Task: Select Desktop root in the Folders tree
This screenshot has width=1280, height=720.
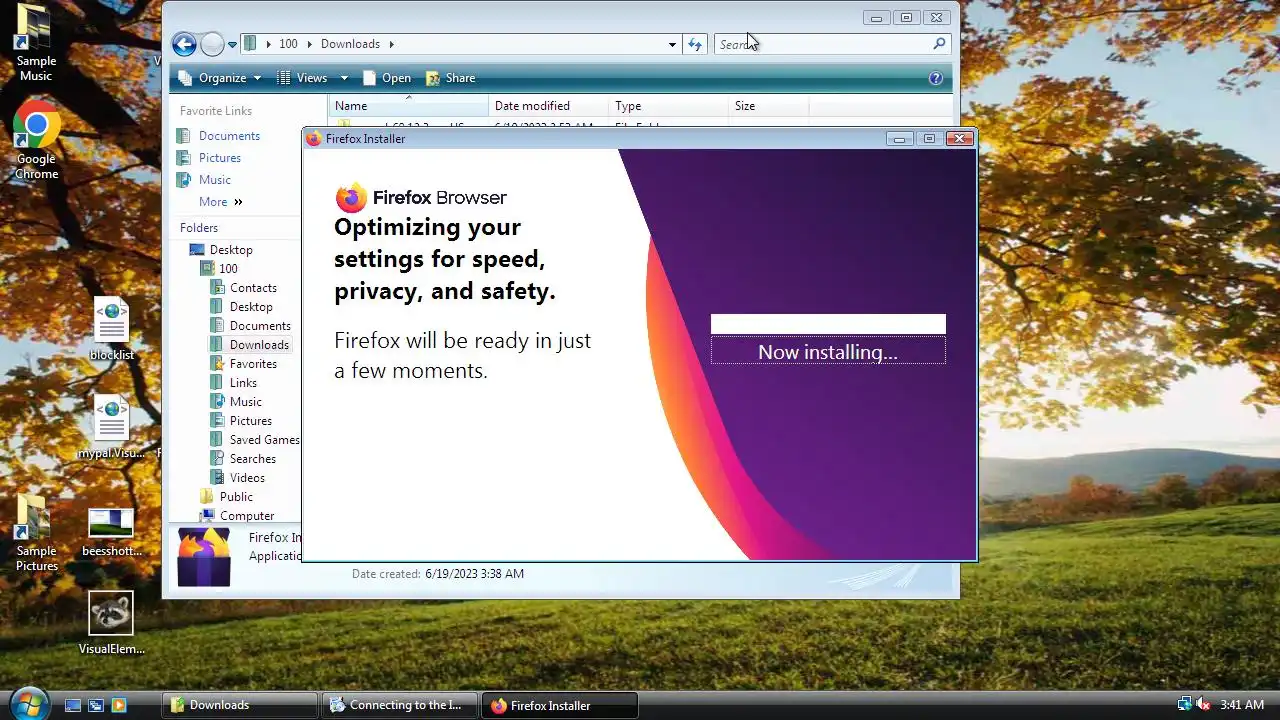Action: pyautogui.click(x=231, y=250)
